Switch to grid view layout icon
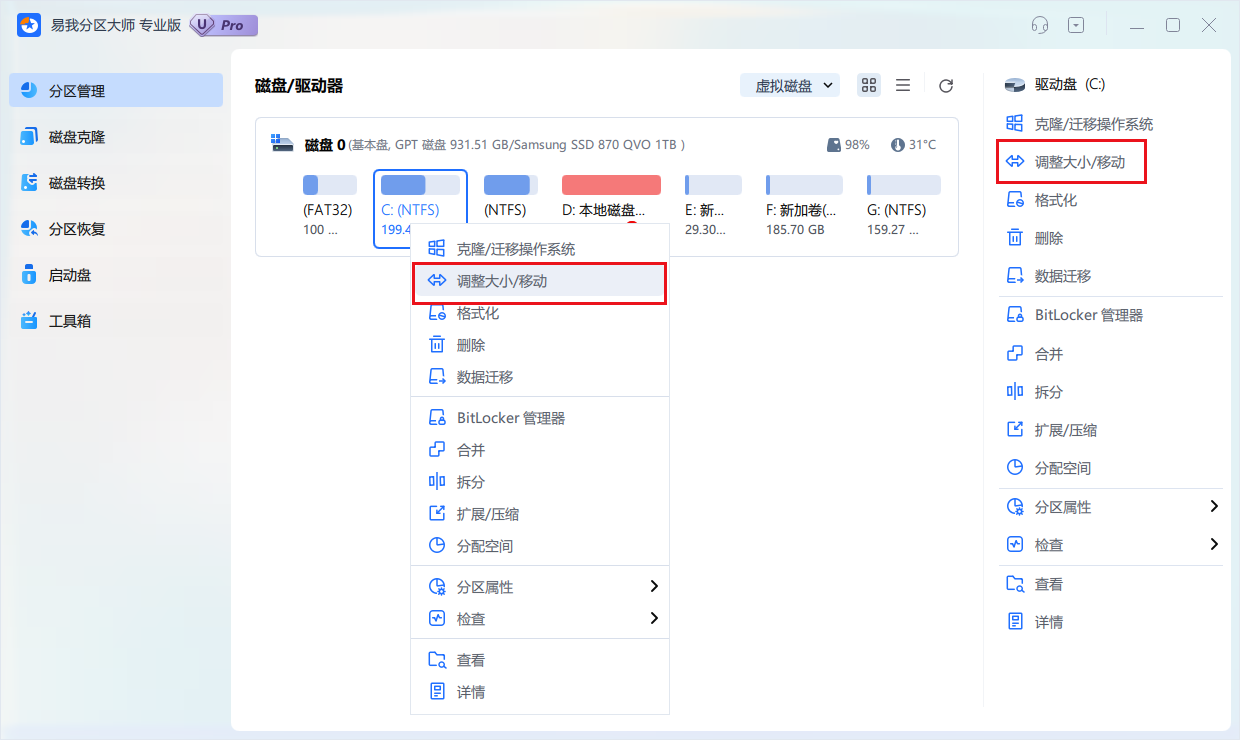Image resolution: width=1240 pixels, height=740 pixels. pos(868,85)
